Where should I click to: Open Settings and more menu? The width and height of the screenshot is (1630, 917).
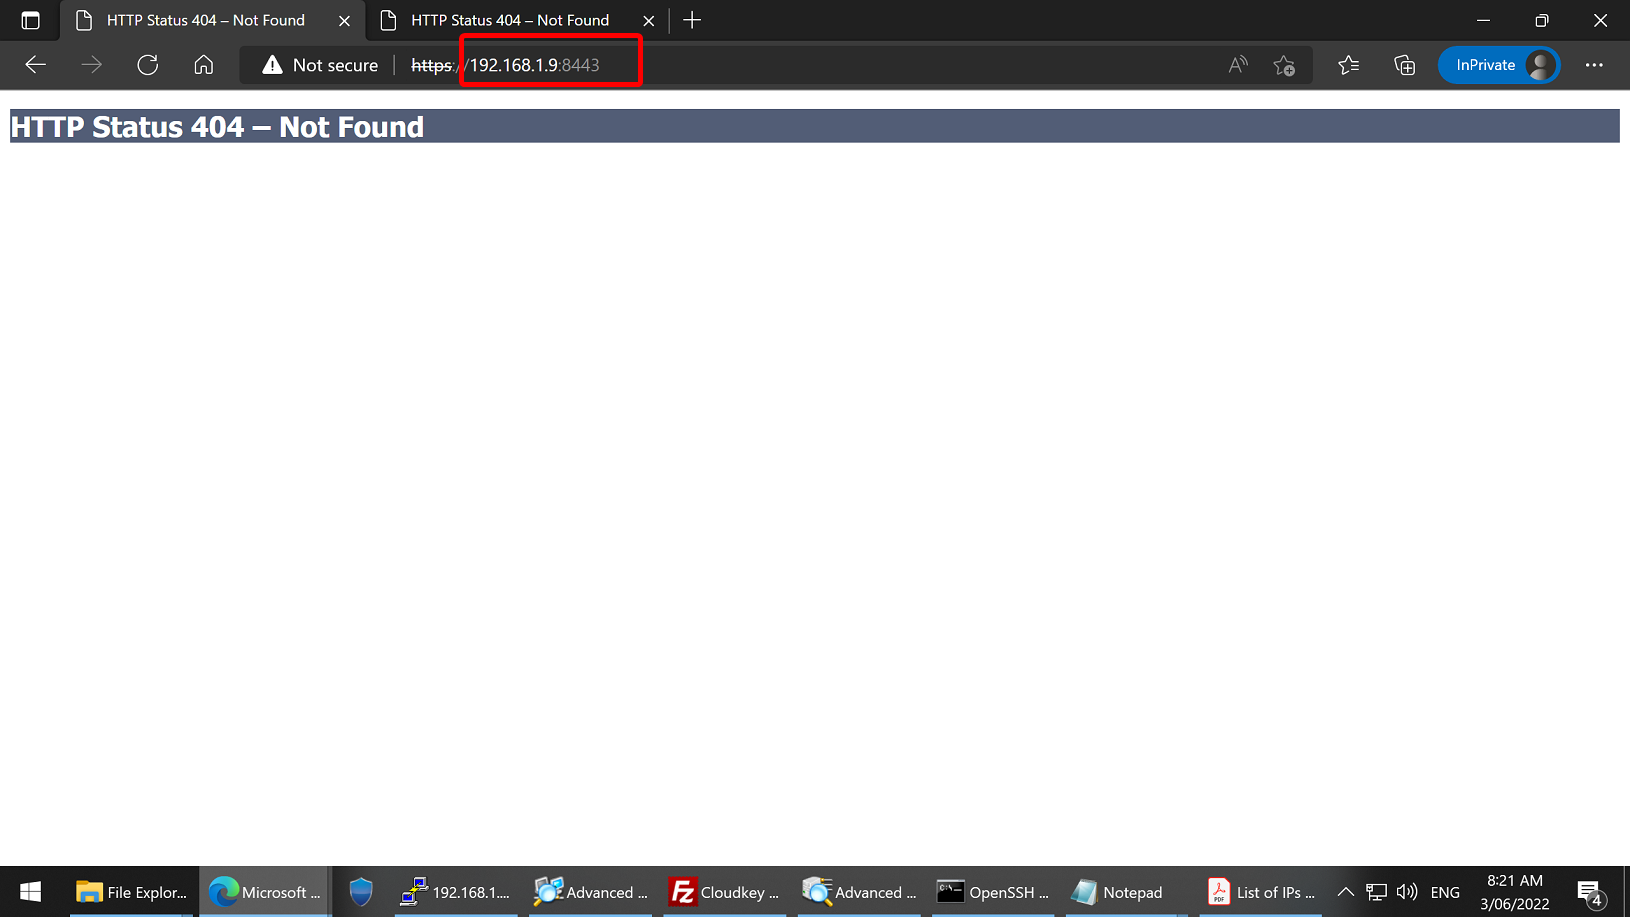pyautogui.click(x=1594, y=65)
